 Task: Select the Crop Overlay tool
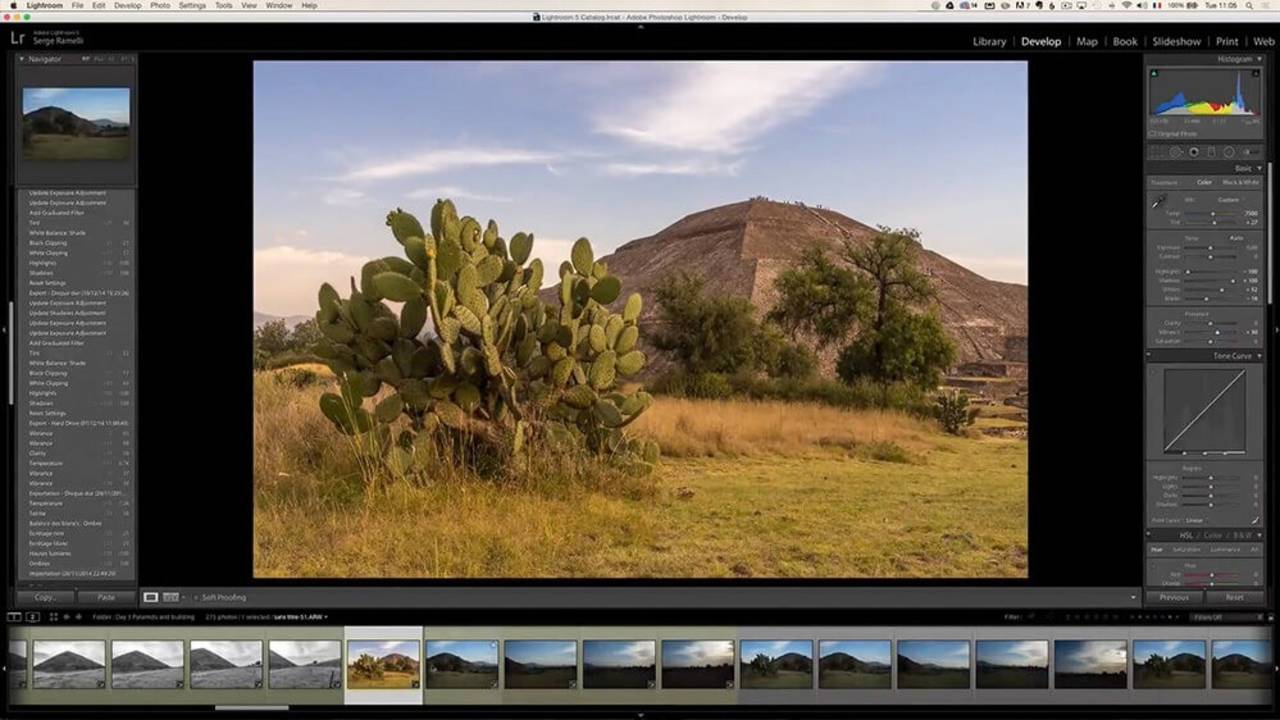pos(1157,152)
